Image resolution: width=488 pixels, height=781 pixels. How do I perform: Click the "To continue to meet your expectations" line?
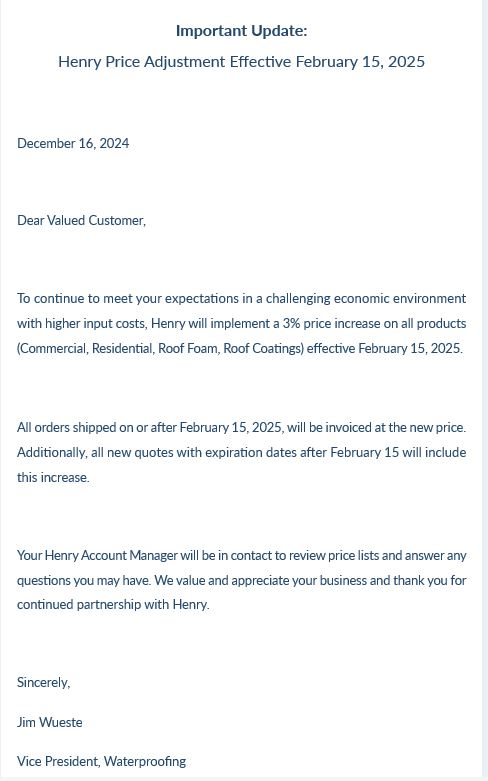(x=242, y=298)
